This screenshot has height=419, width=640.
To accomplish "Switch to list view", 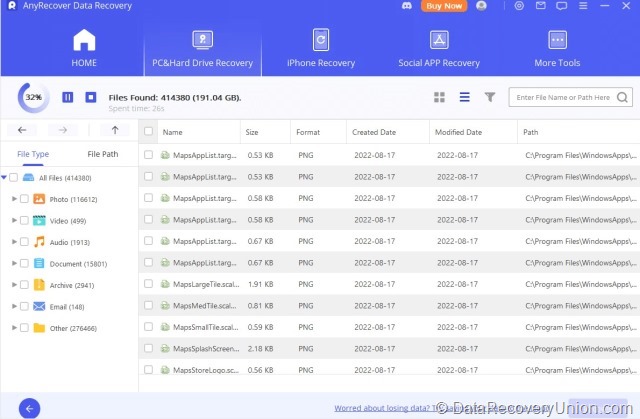I will 464,97.
